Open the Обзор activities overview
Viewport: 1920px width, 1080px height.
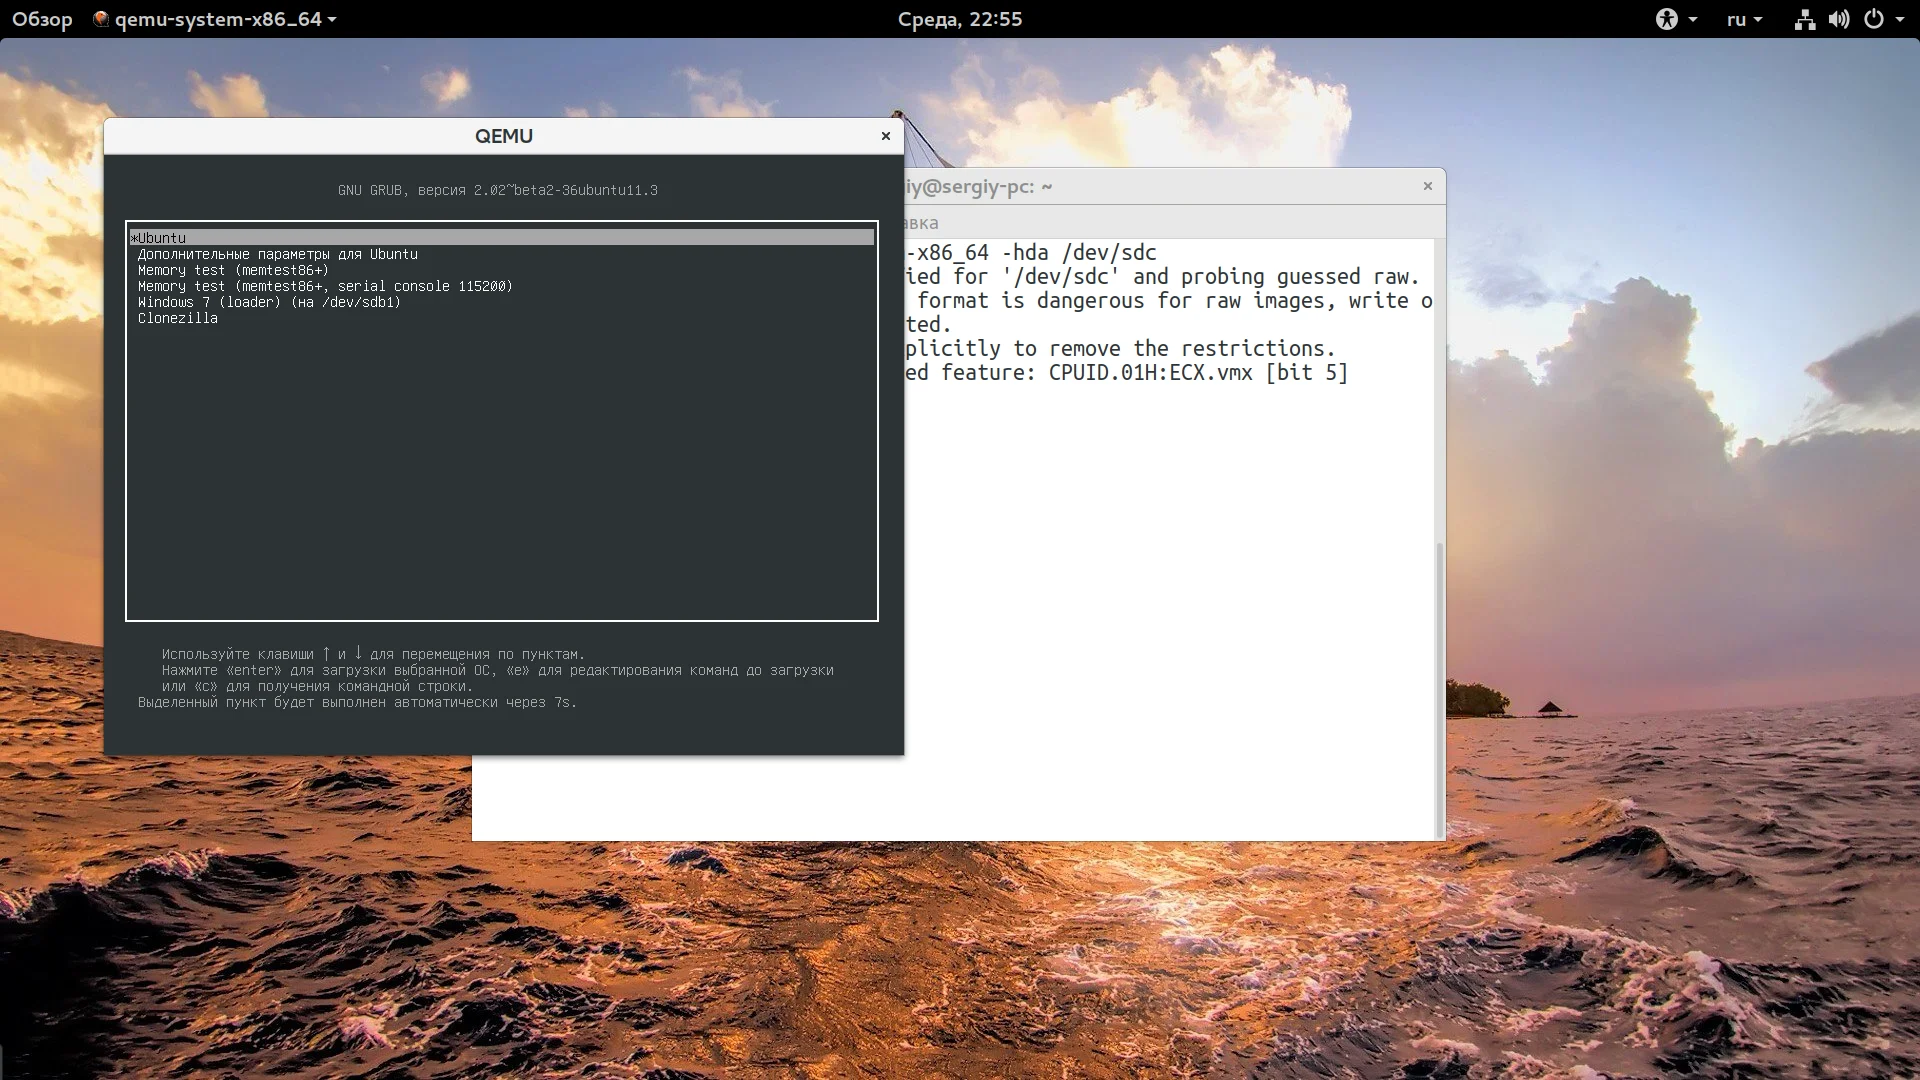(42, 19)
